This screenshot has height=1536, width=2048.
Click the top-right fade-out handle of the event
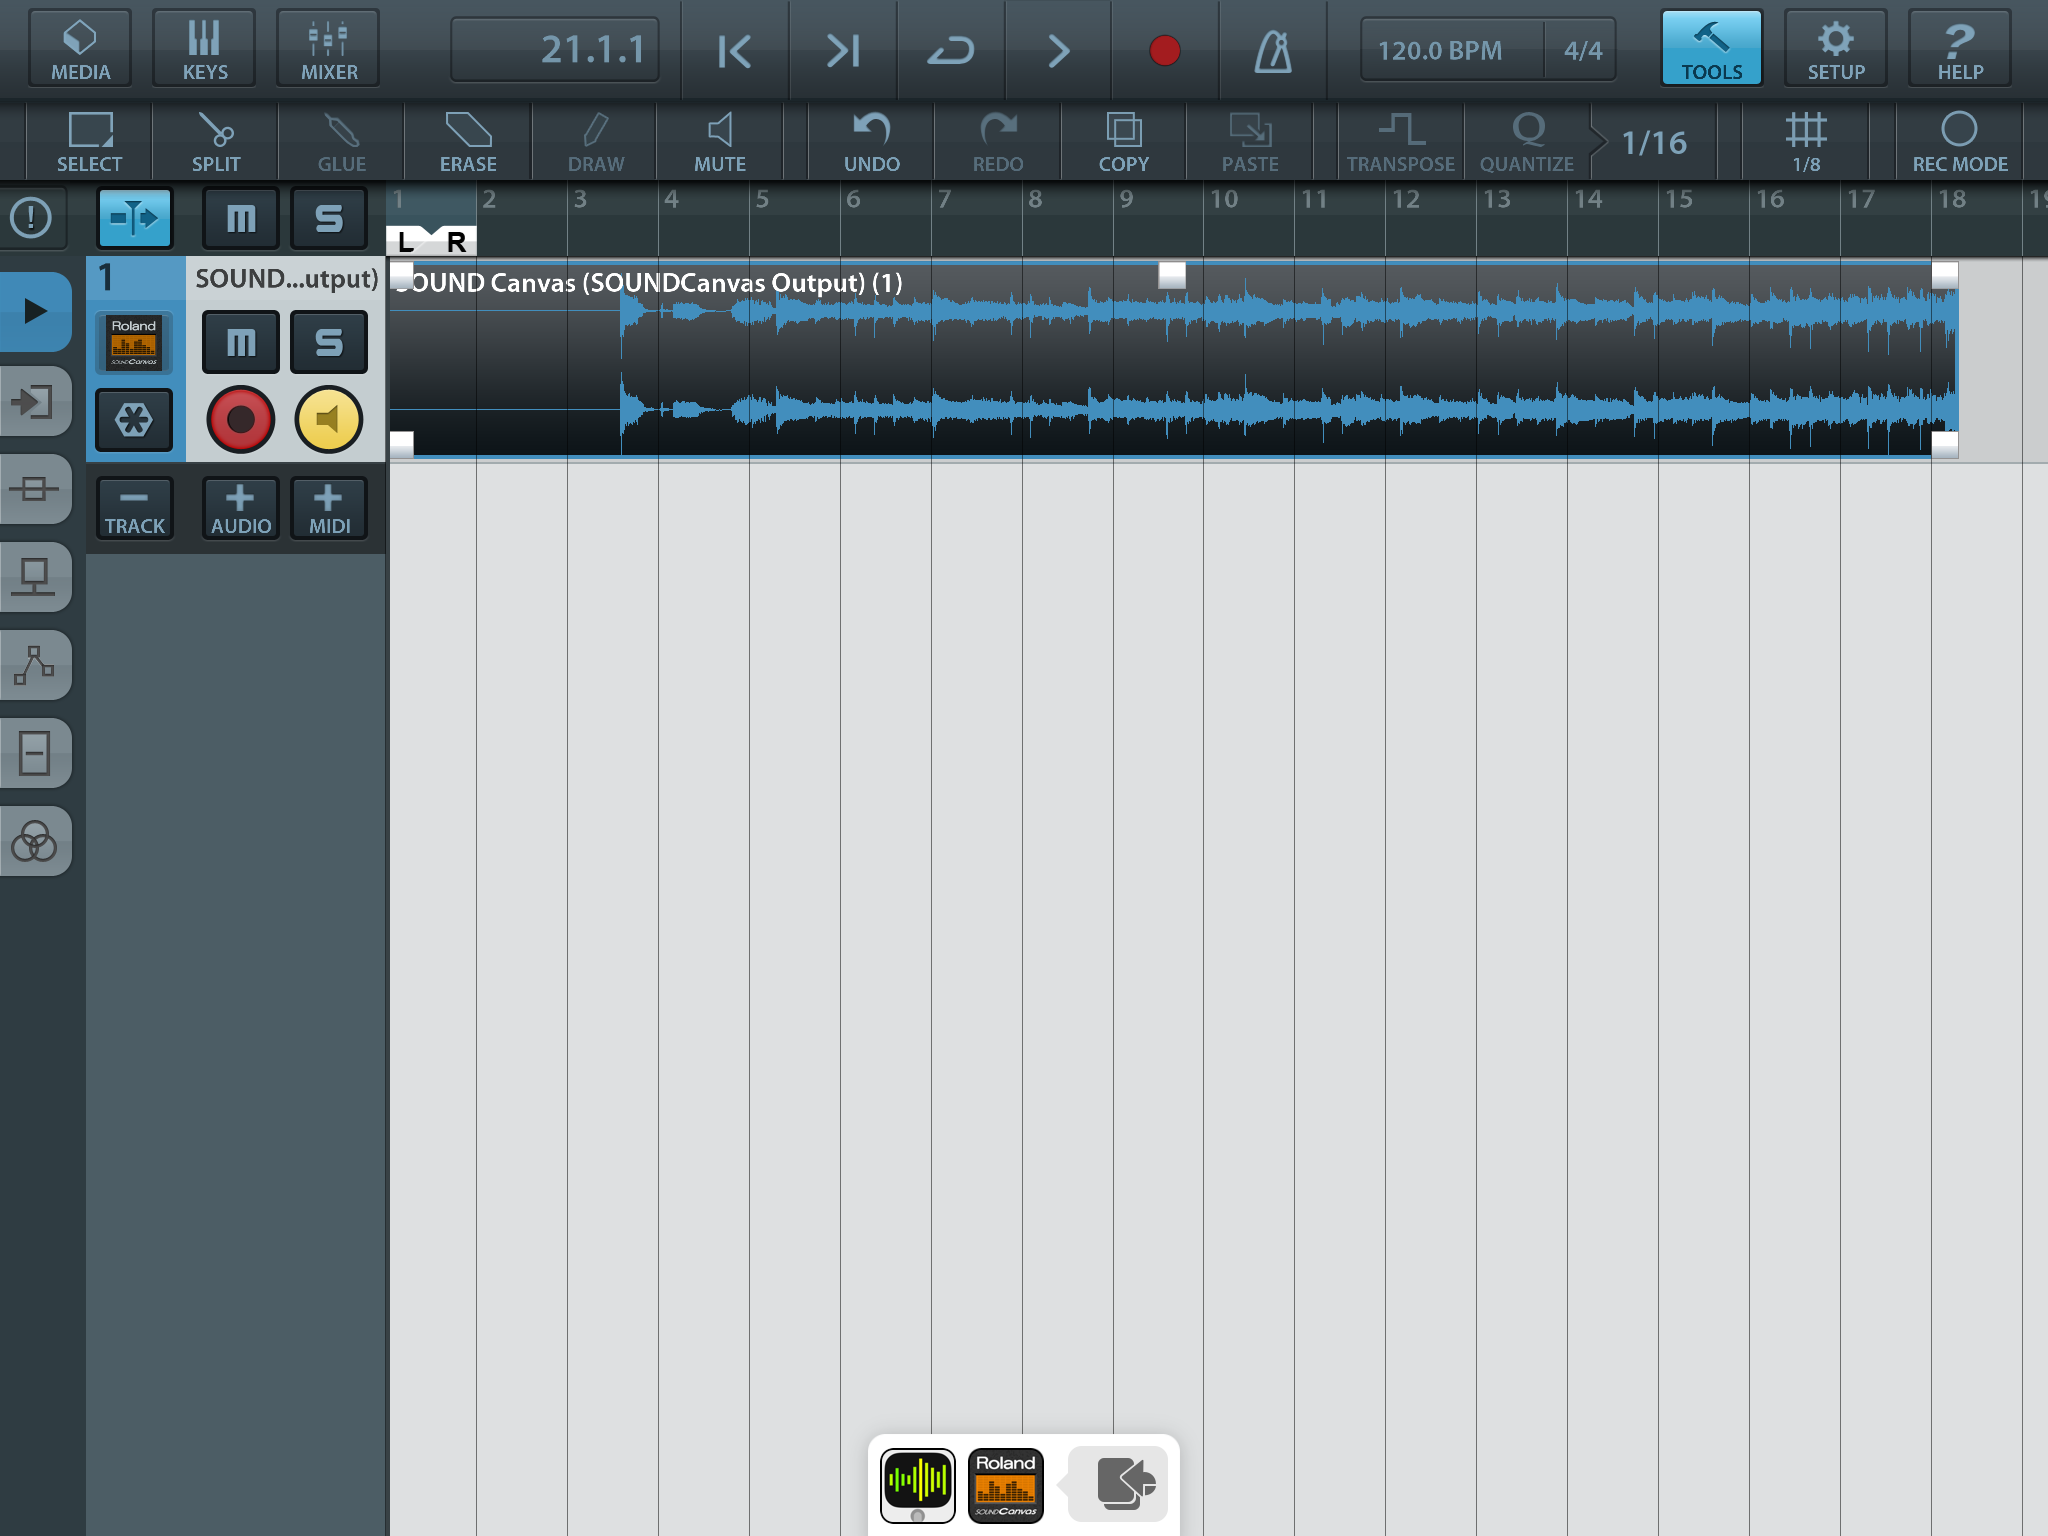coord(1944,275)
